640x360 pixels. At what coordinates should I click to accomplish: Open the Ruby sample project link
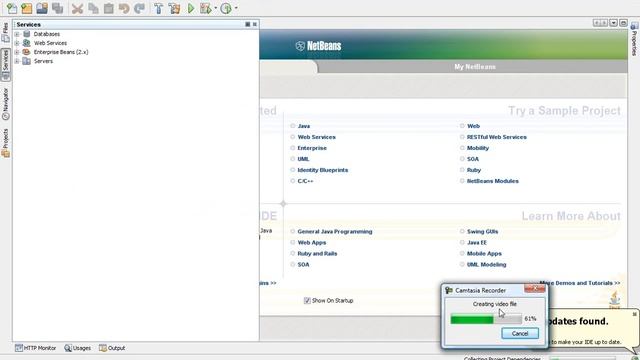pos(474,170)
